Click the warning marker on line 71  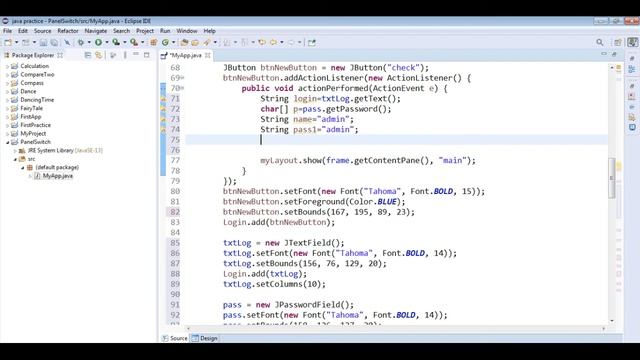(163, 98)
